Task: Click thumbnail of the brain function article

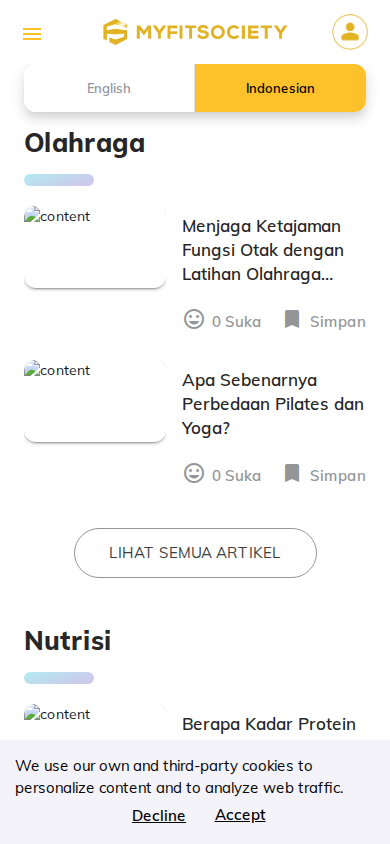Action: (95, 247)
